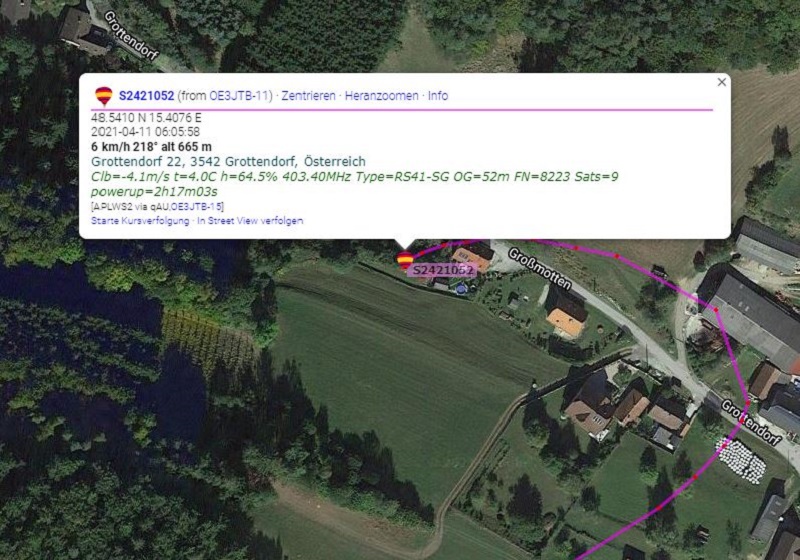Click the balloon icon in the popup header
The height and width of the screenshot is (560, 800).
point(104,96)
